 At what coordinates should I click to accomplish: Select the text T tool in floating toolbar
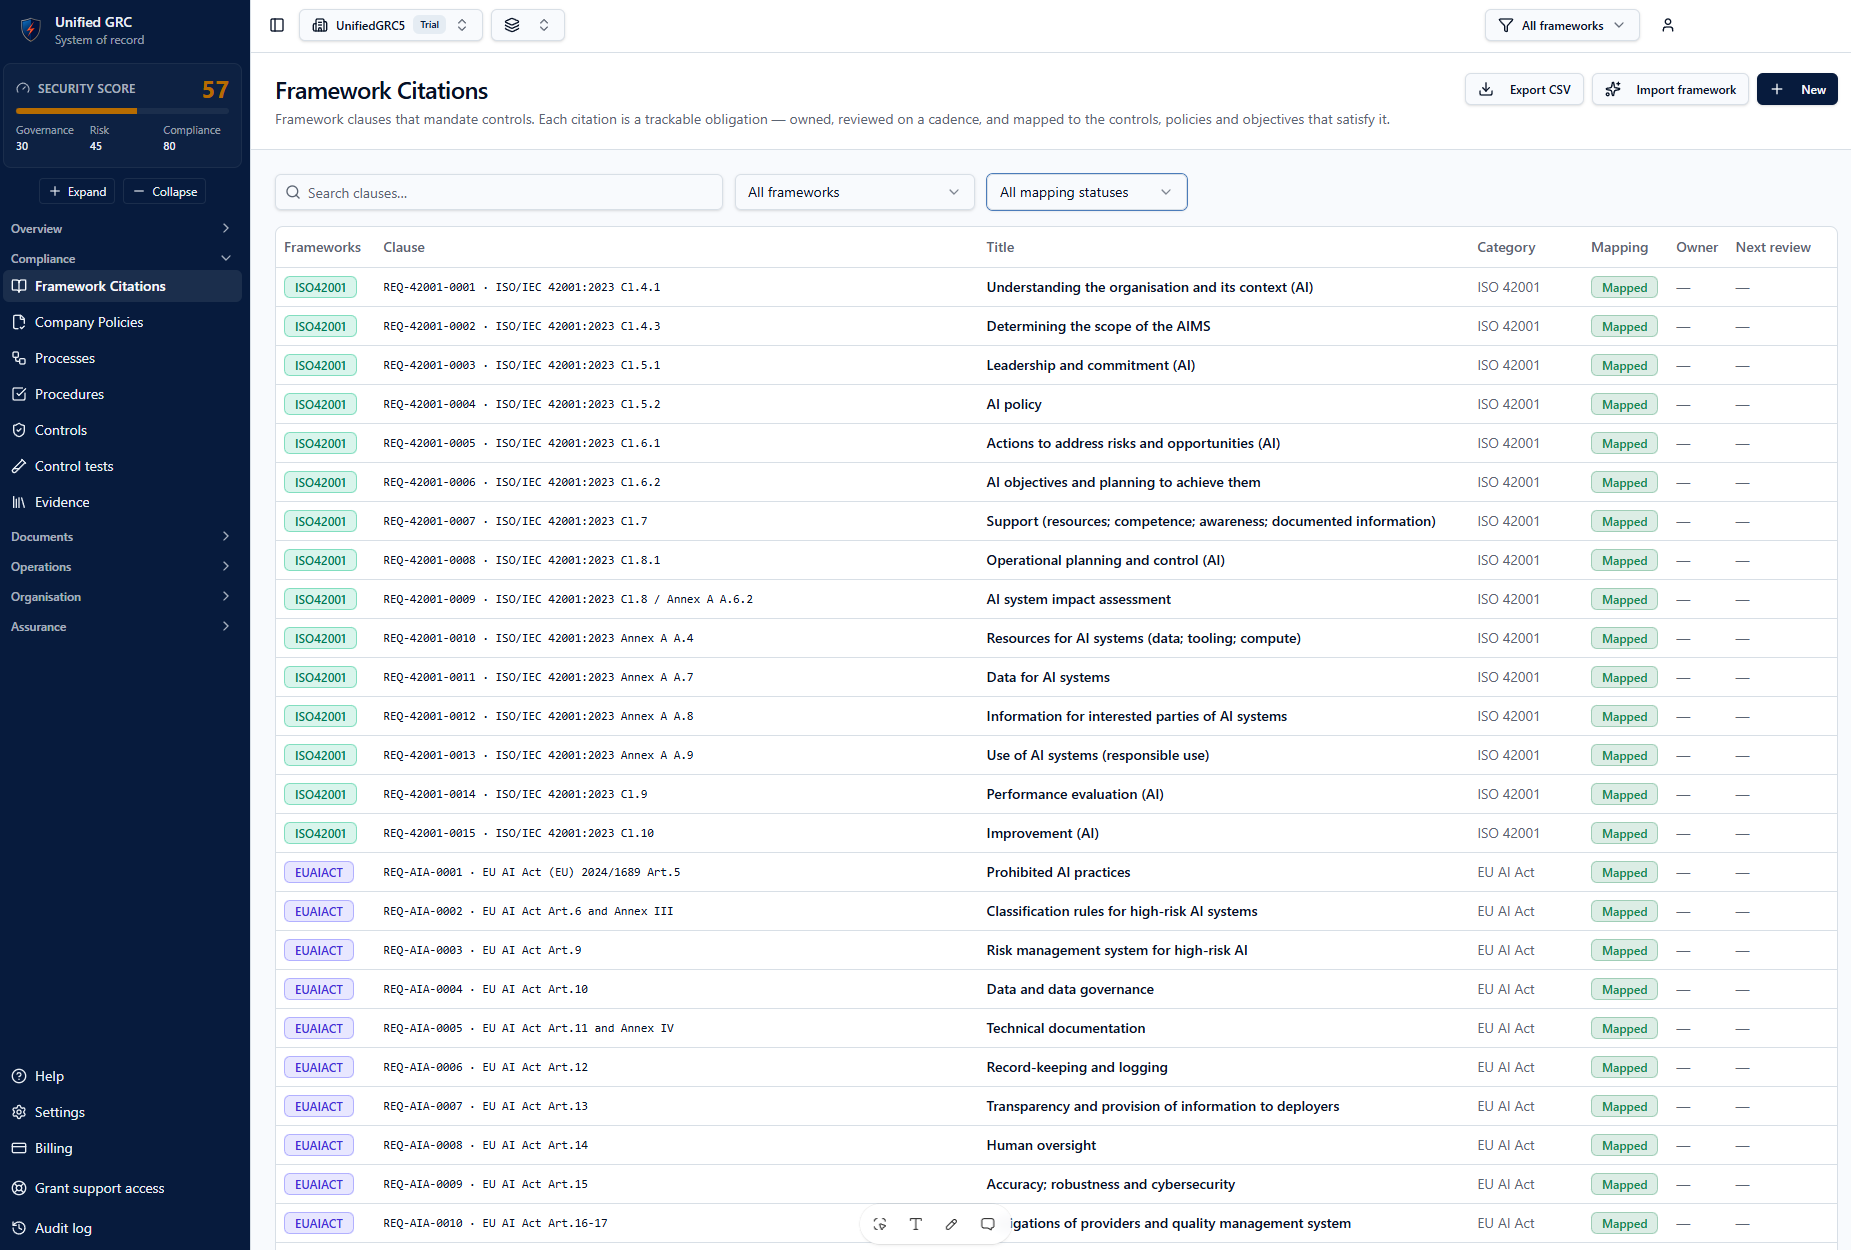[916, 1224]
